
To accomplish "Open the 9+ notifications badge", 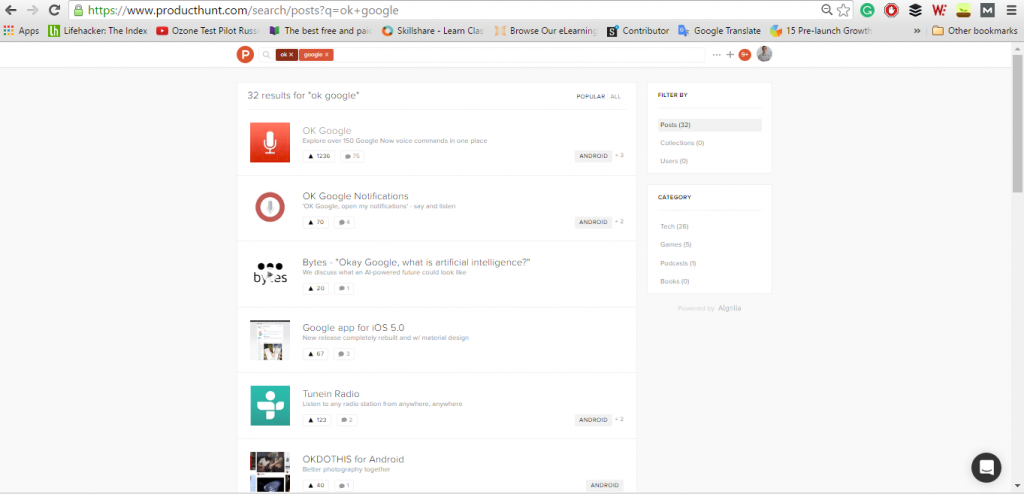I will (744, 55).
